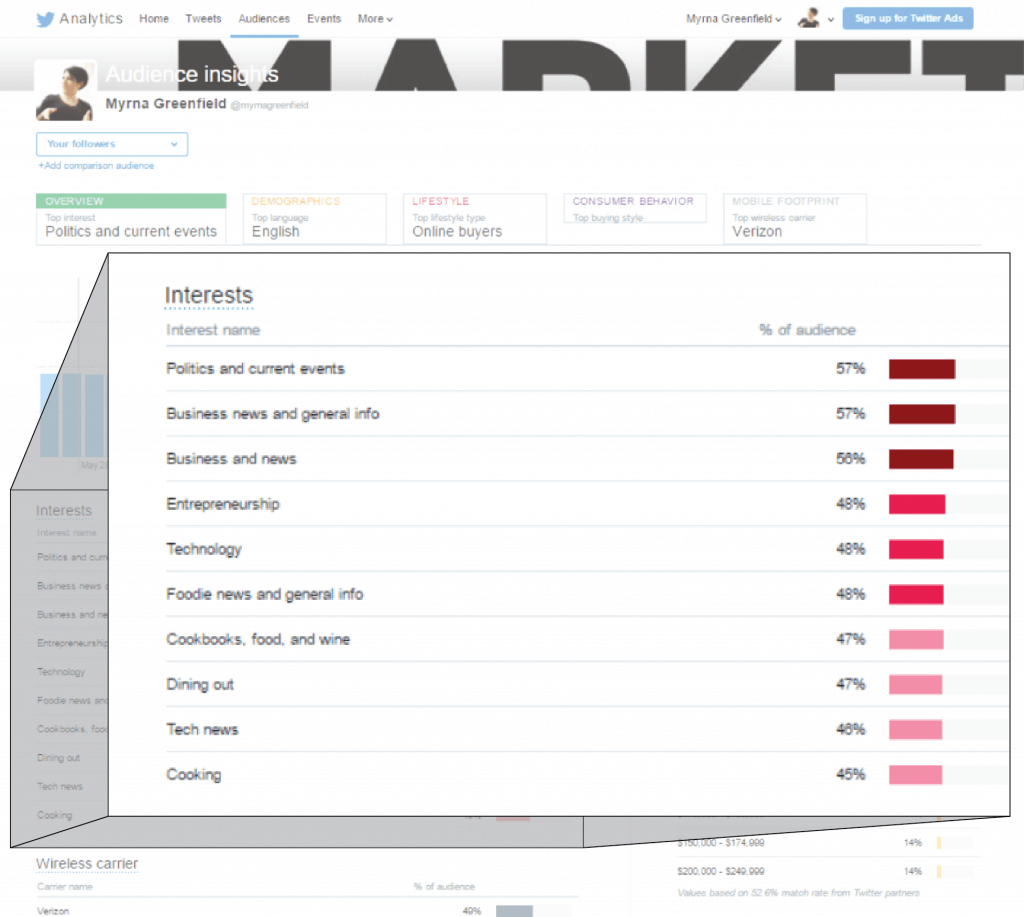Open the More navigation dropdown
1024x917 pixels.
click(374, 18)
